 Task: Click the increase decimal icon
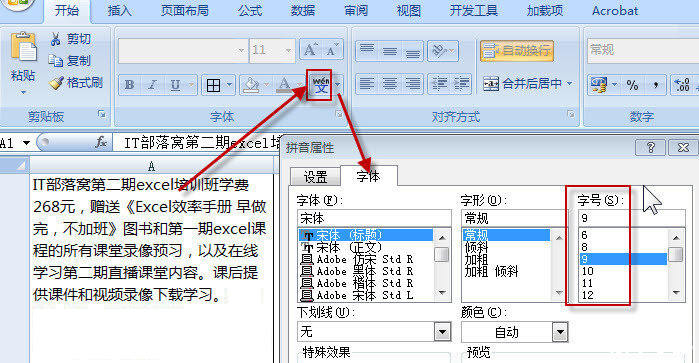click(682, 84)
